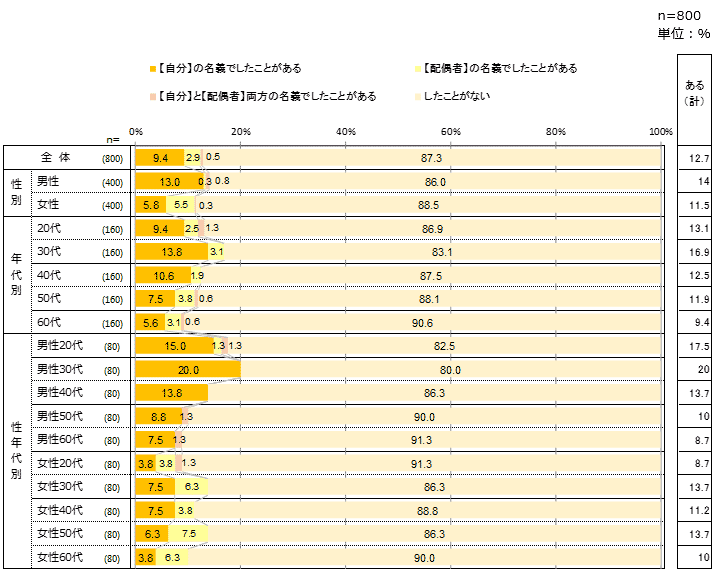Viewport: 715px width, 583px height.
Task: Click the 男性30代 orange bar showing 20.0
Action: [188, 369]
